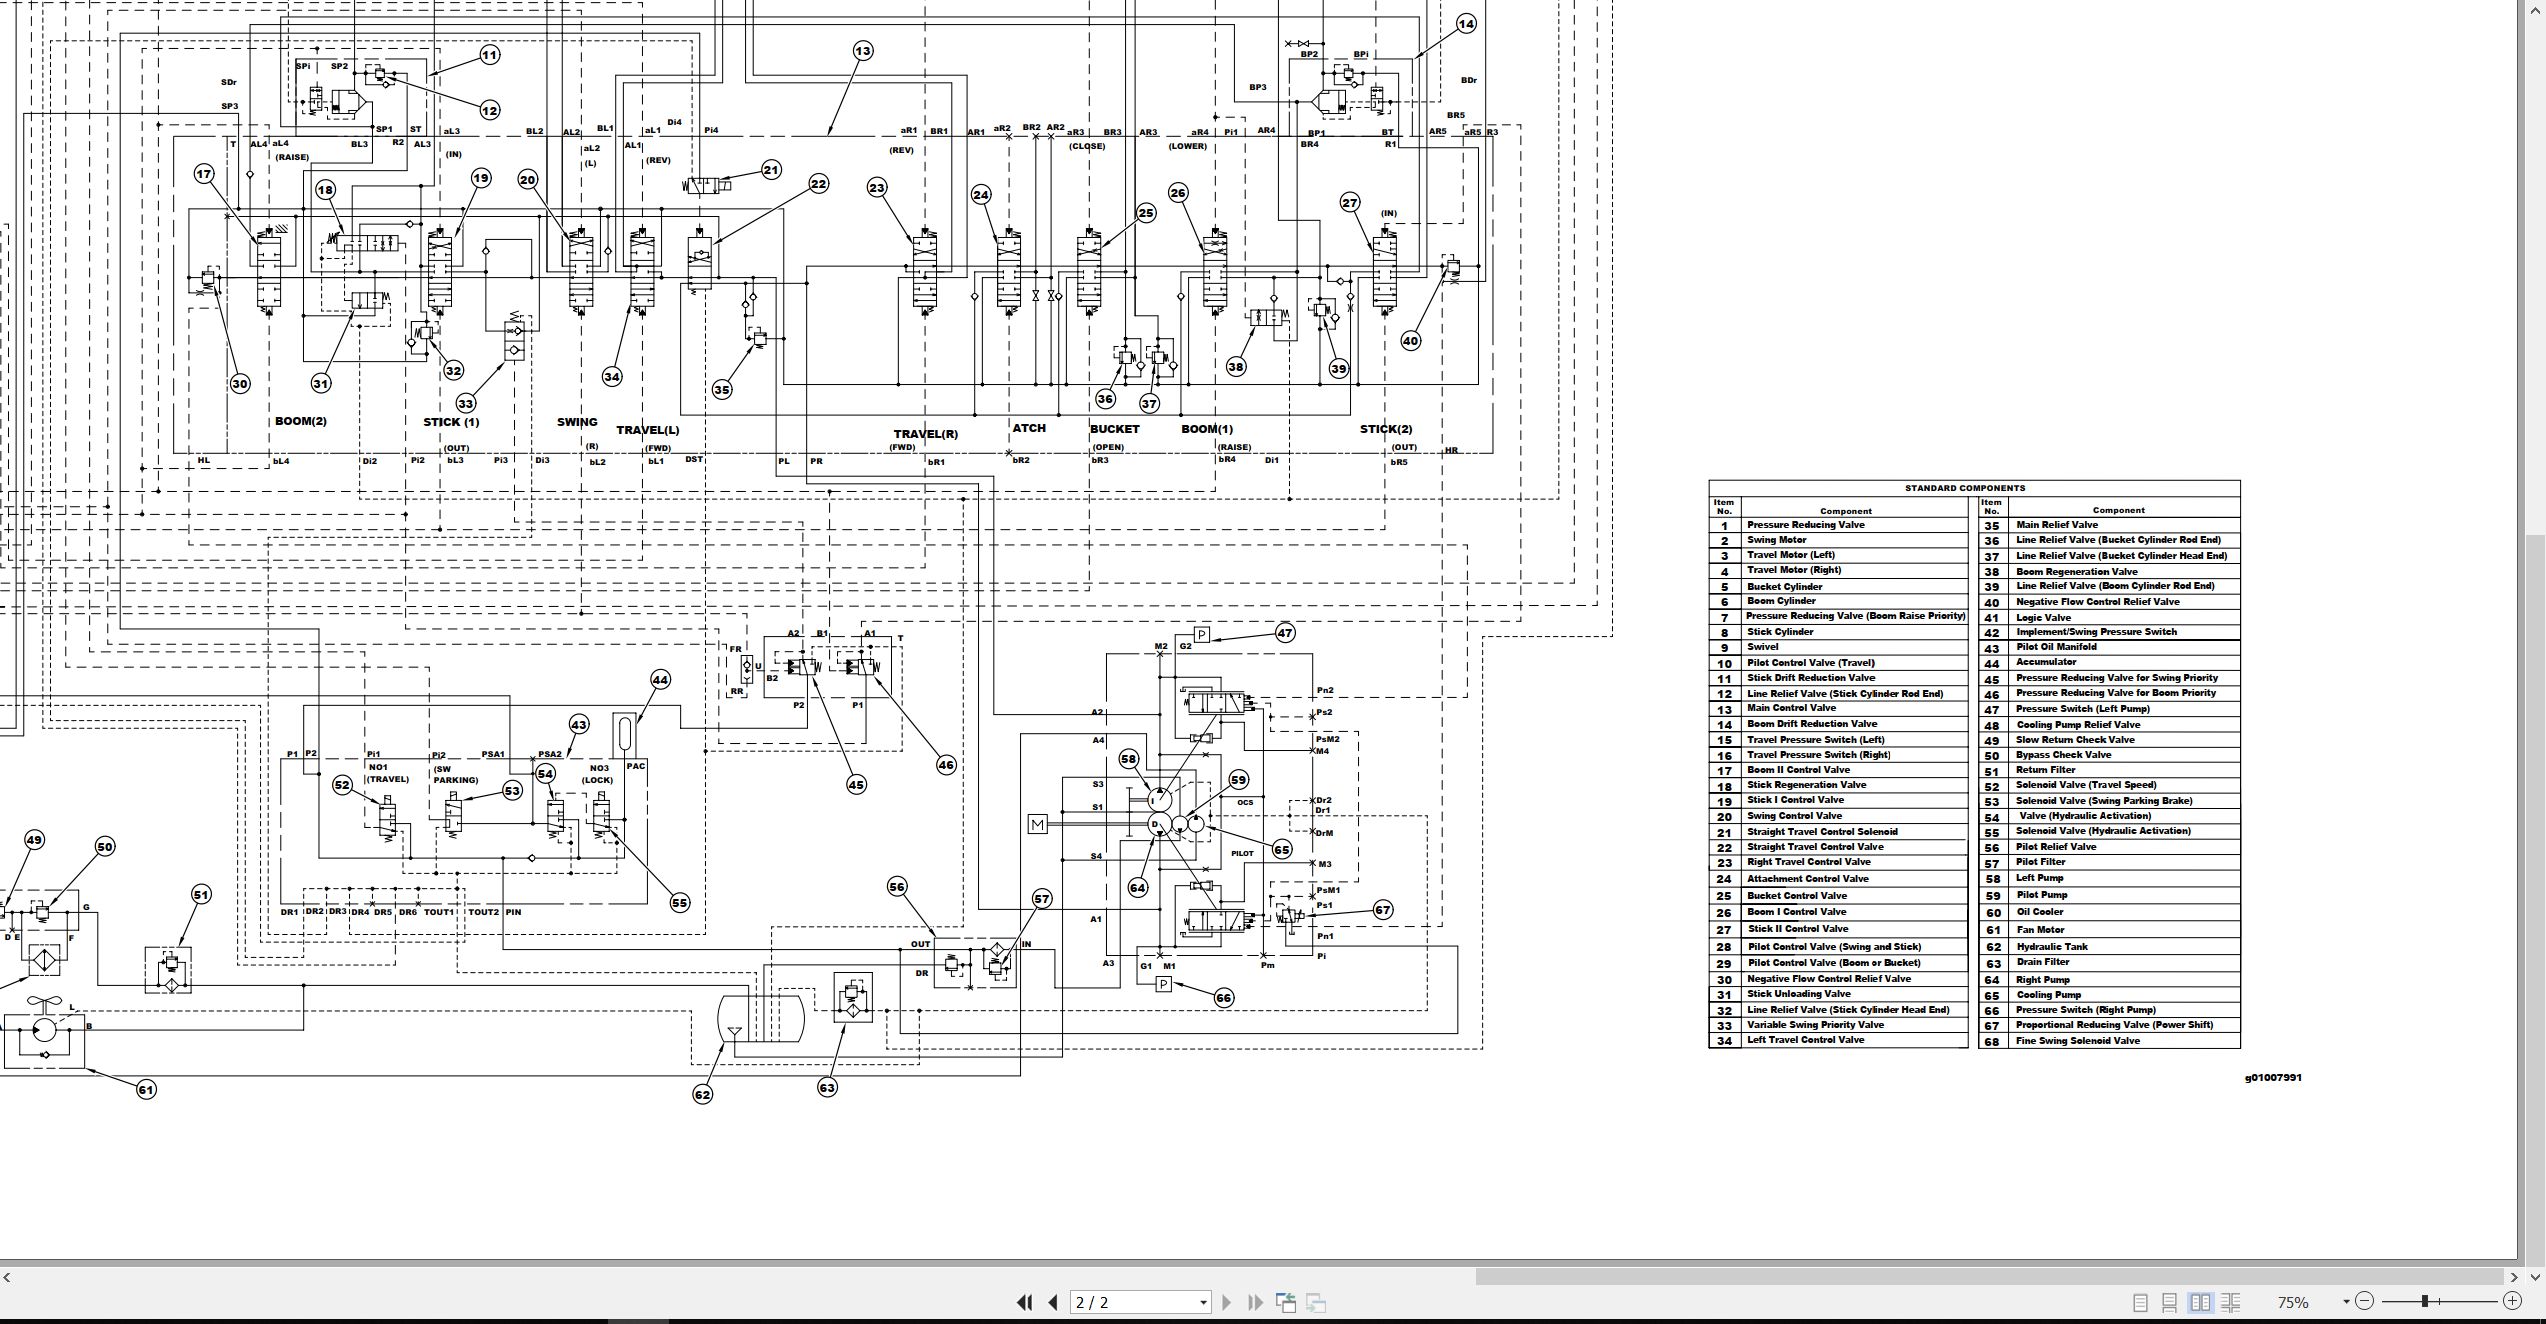Click the 'Main Relief Valve' table entry
Image resolution: width=2546 pixels, height=1324 pixels.
(2057, 525)
